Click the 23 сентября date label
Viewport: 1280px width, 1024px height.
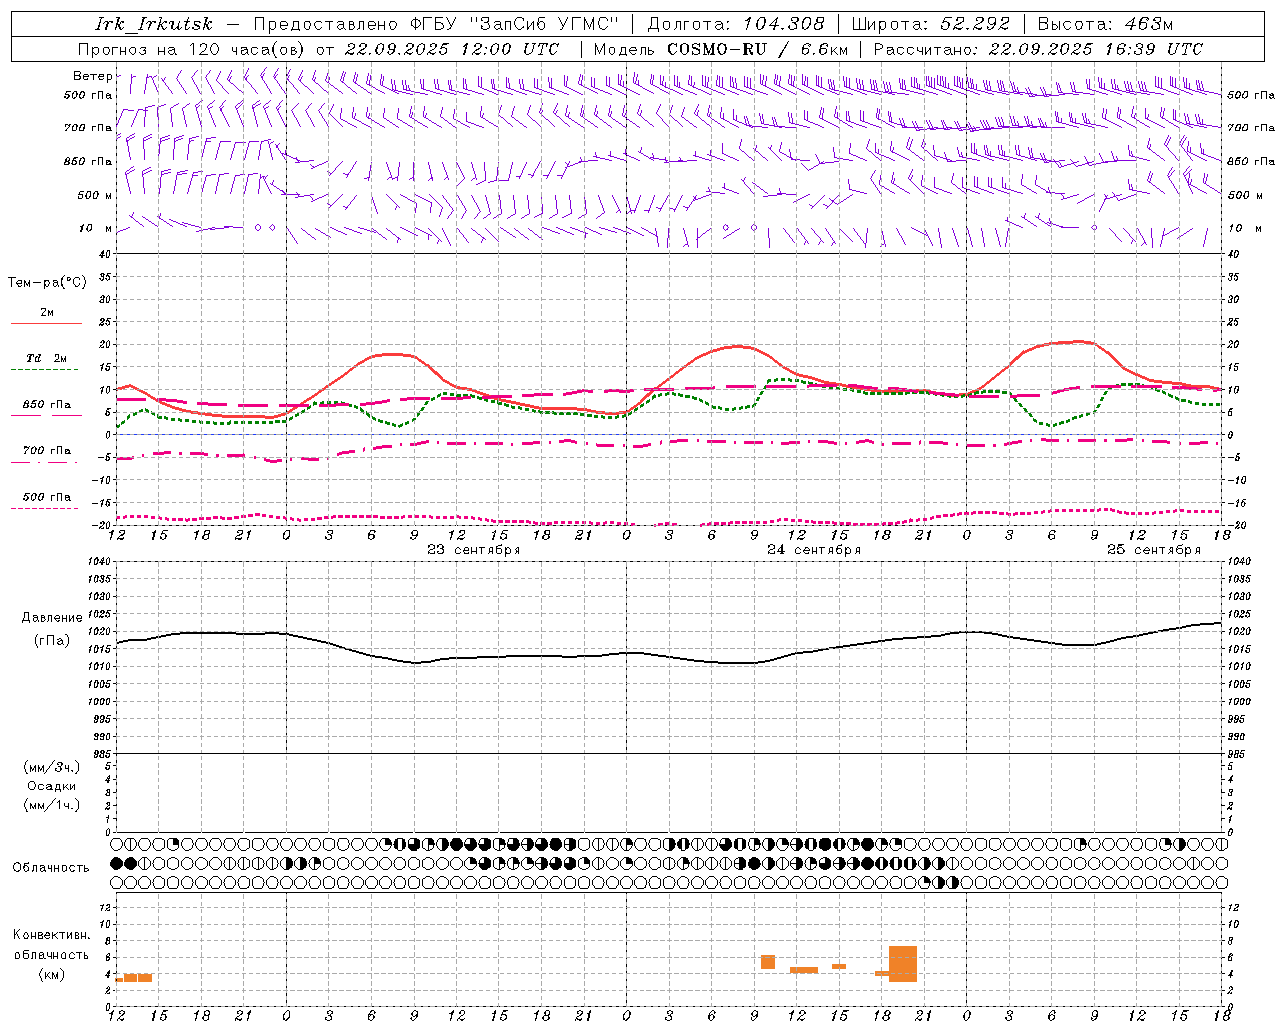pos(473,550)
